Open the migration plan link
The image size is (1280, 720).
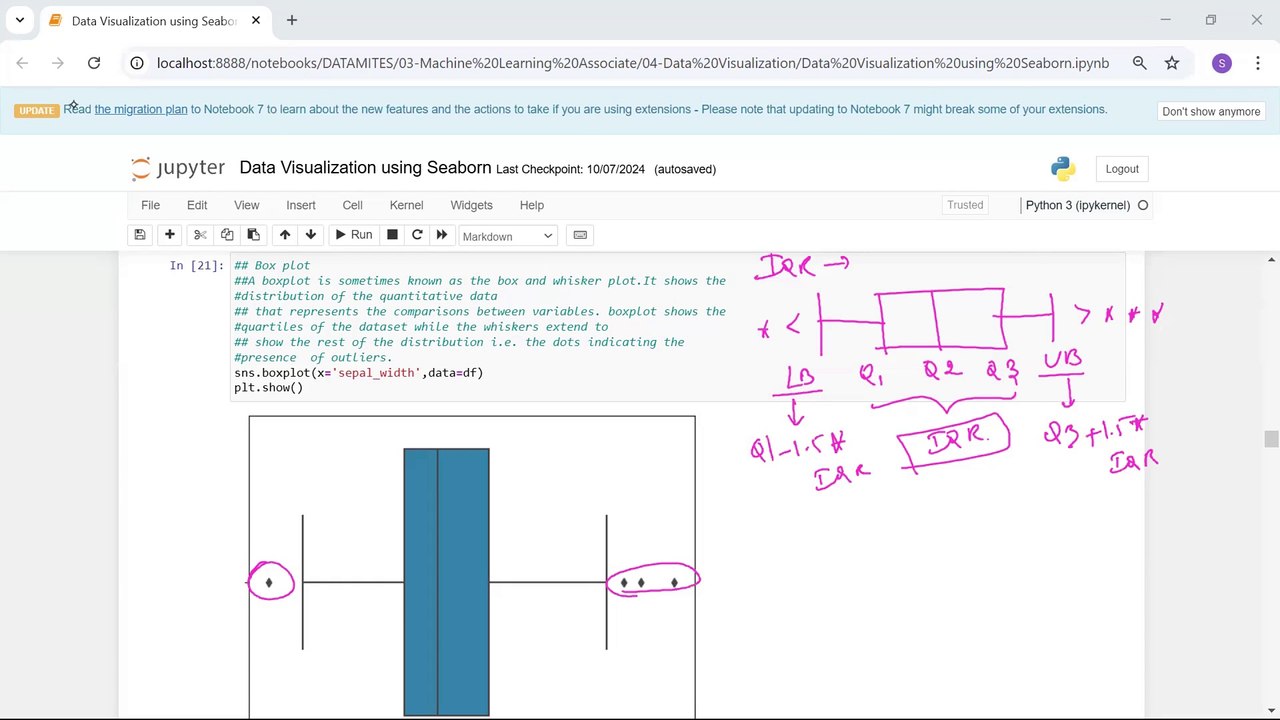(141, 109)
